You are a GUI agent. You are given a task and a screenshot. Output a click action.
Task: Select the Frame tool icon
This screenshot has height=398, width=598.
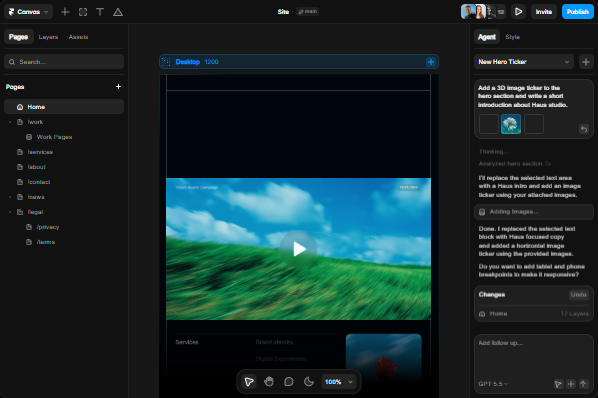pyautogui.click(x=83, y=12)
